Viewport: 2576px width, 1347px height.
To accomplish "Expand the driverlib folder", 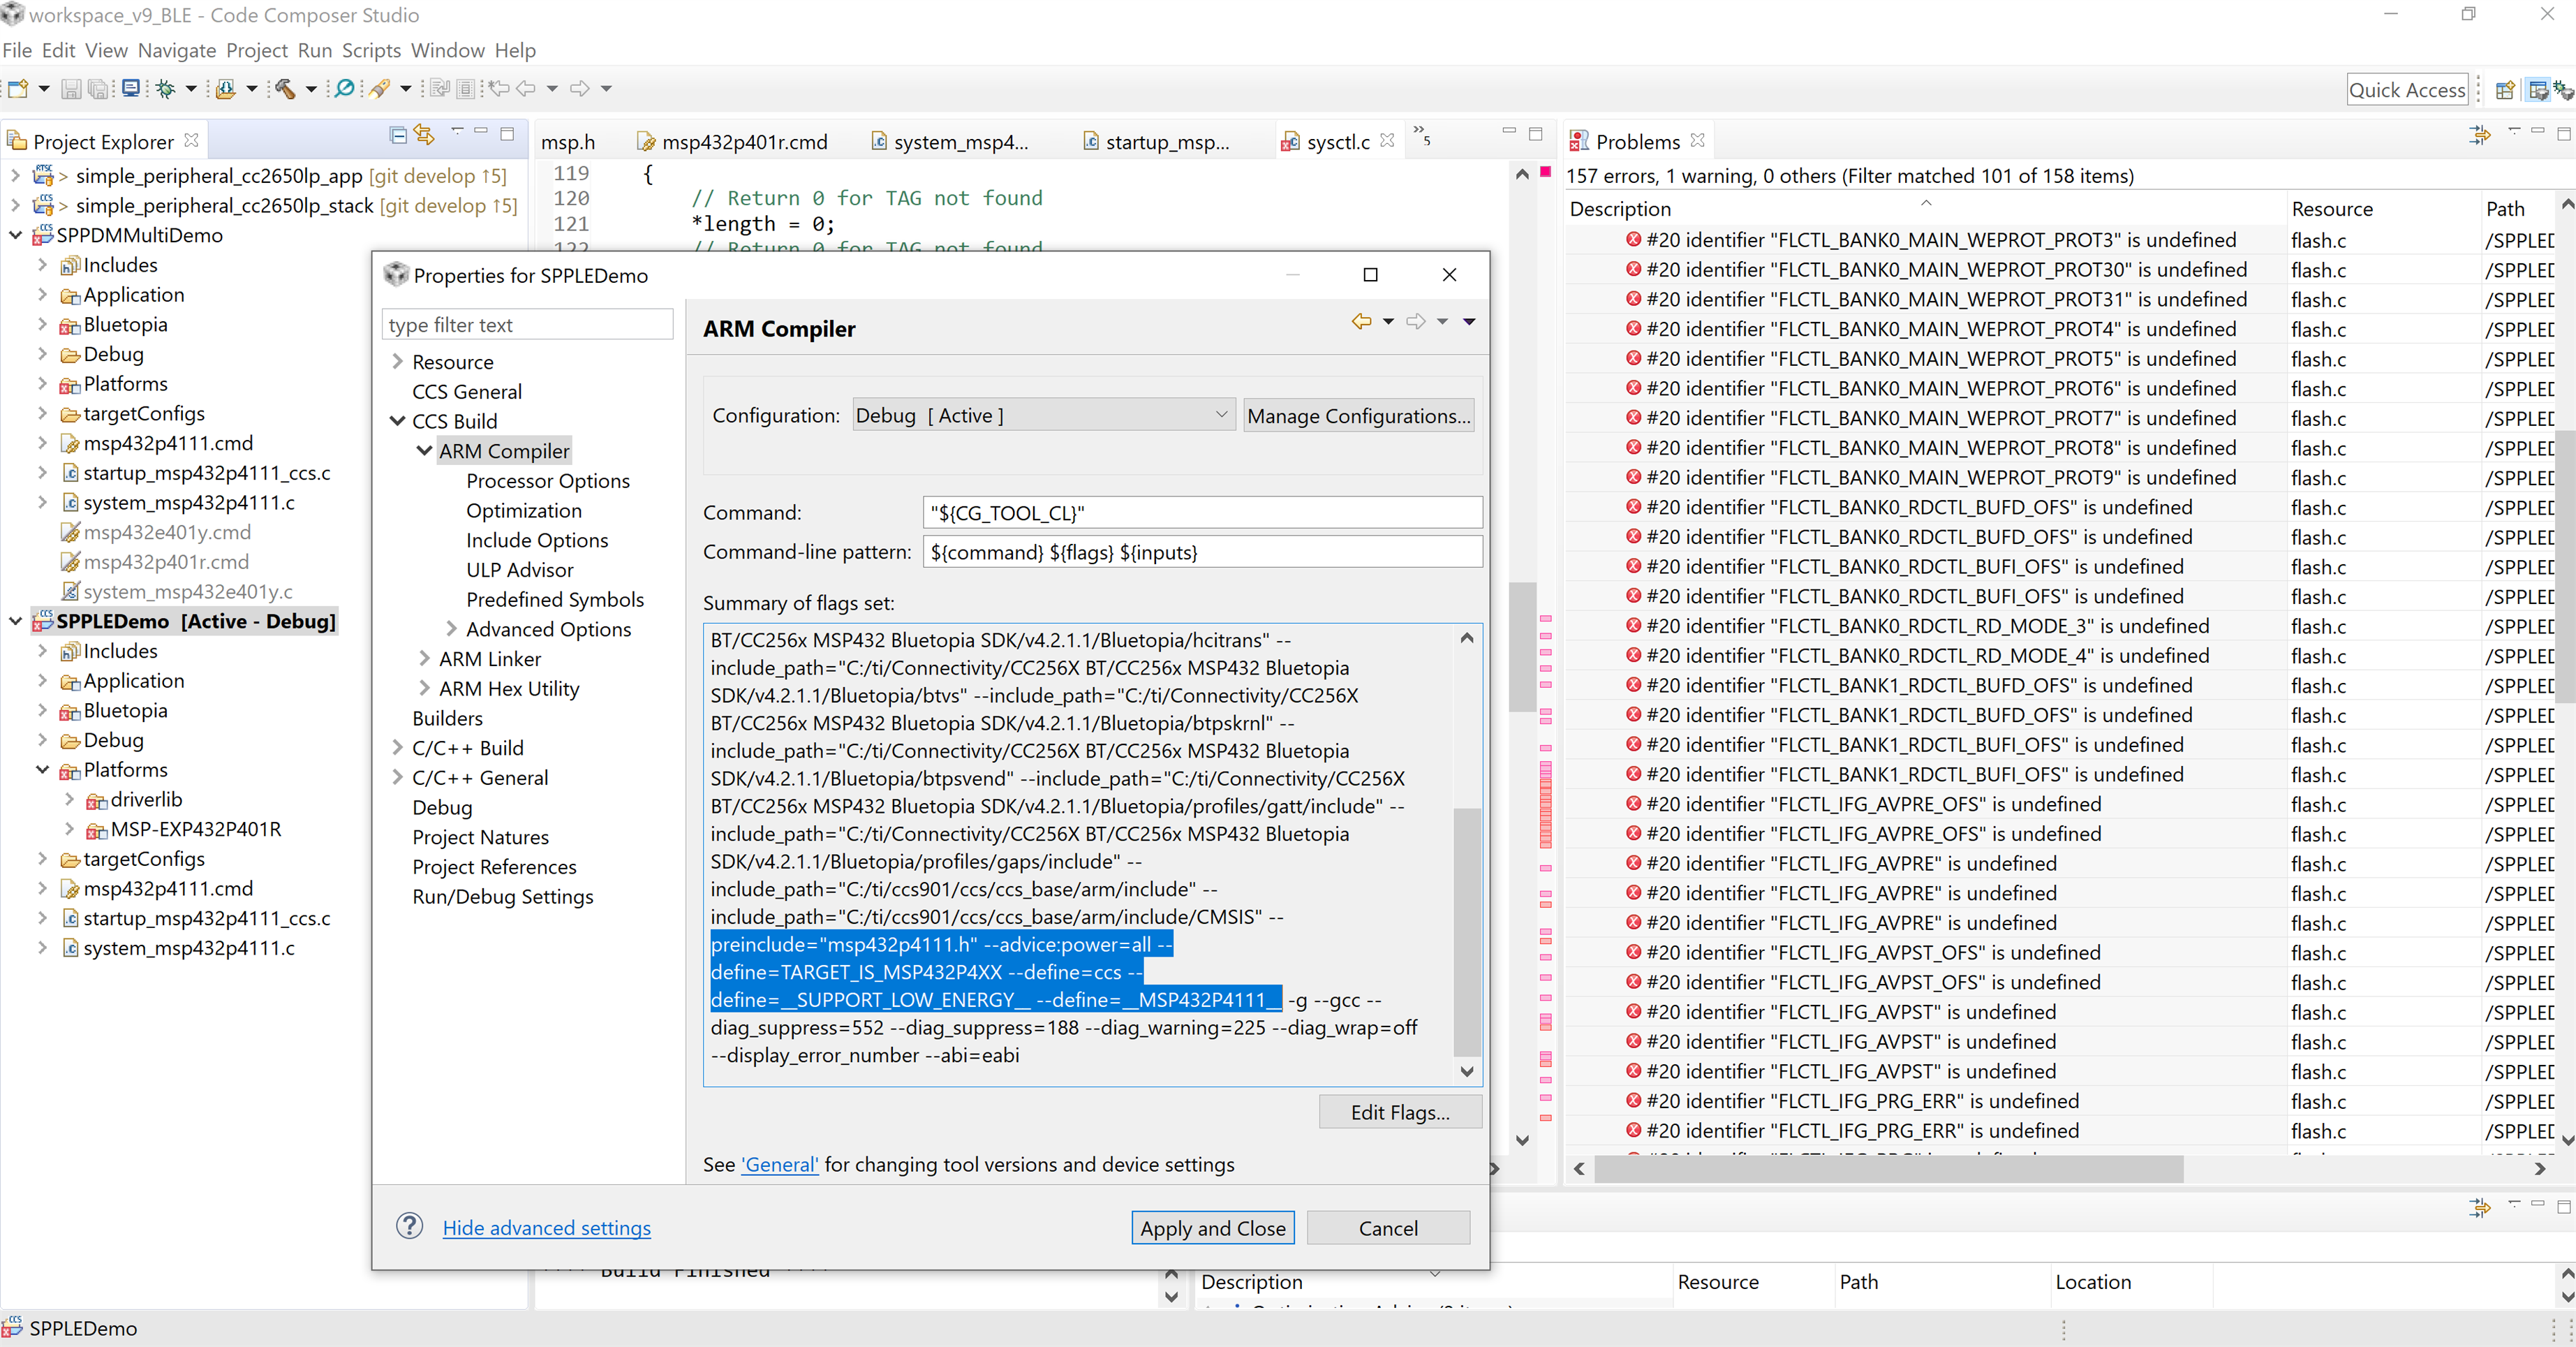I will (x=69, y=799).
